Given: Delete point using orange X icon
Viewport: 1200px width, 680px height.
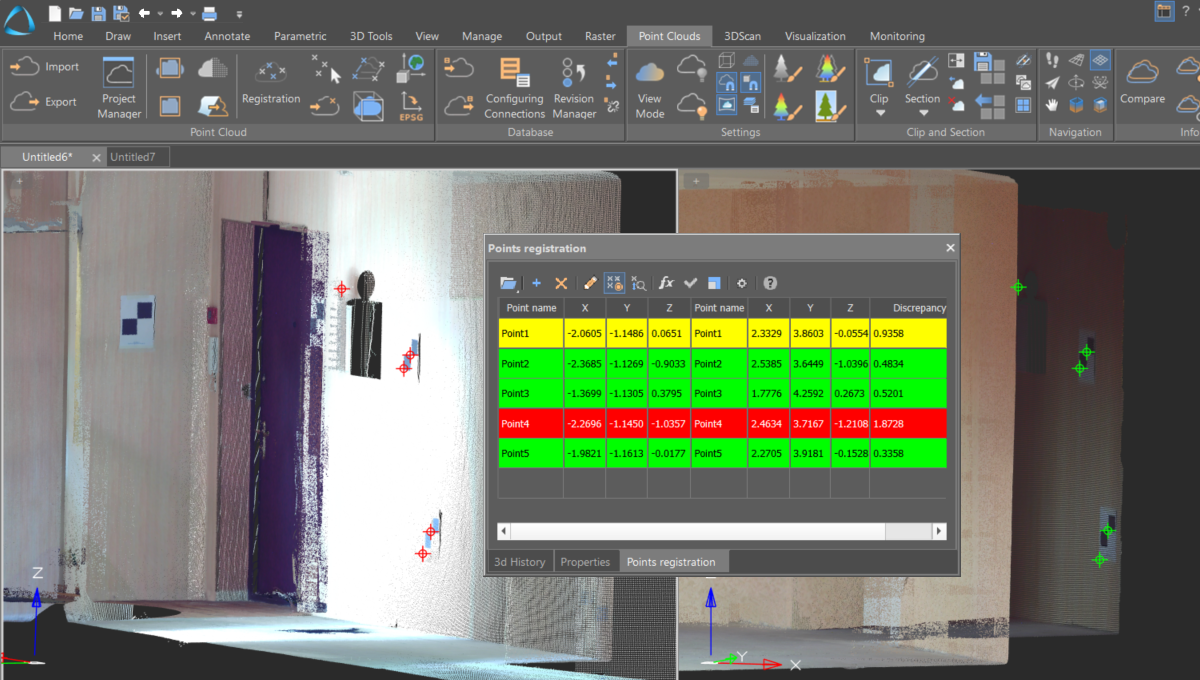Looking at the screenshot, I should (x=561, y=284).
